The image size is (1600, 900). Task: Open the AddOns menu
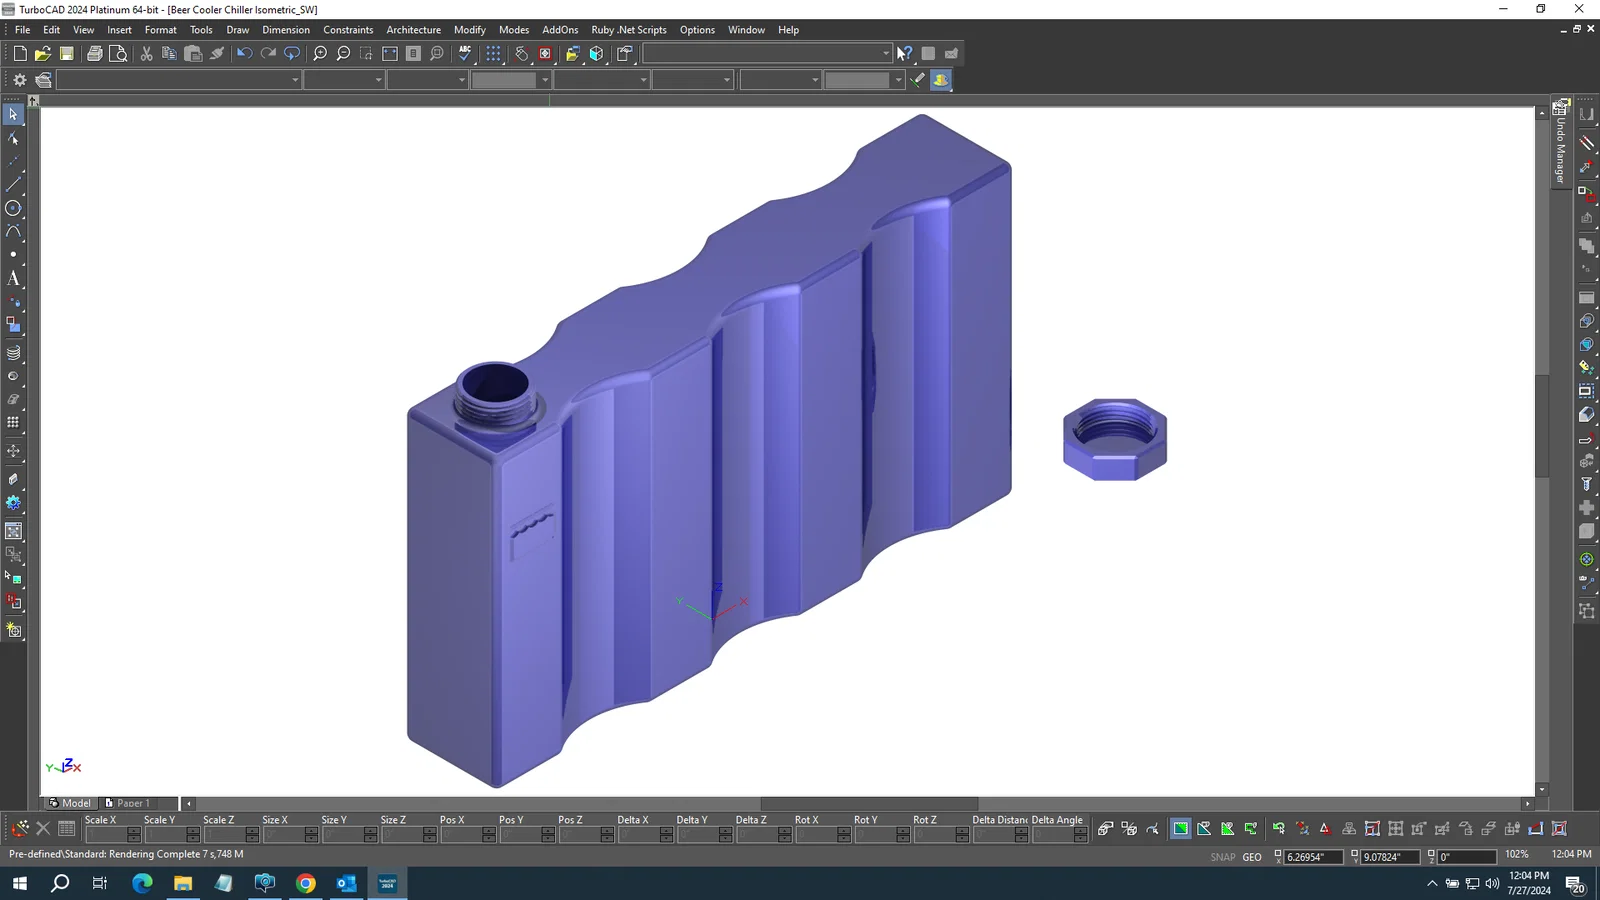tap(560, 30)
